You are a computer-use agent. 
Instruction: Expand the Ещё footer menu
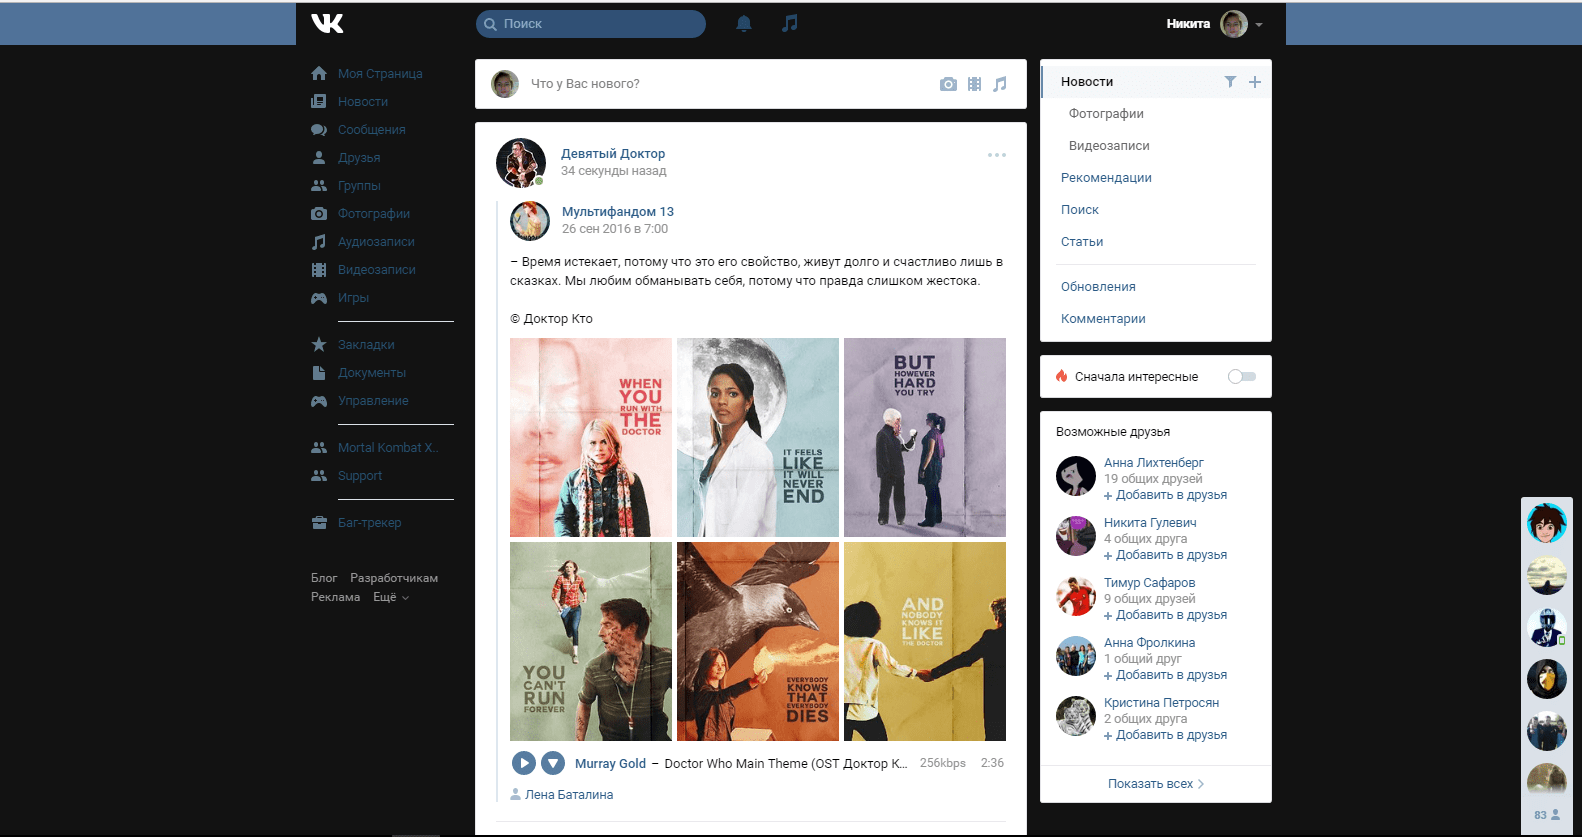click(x=391, y=597)
